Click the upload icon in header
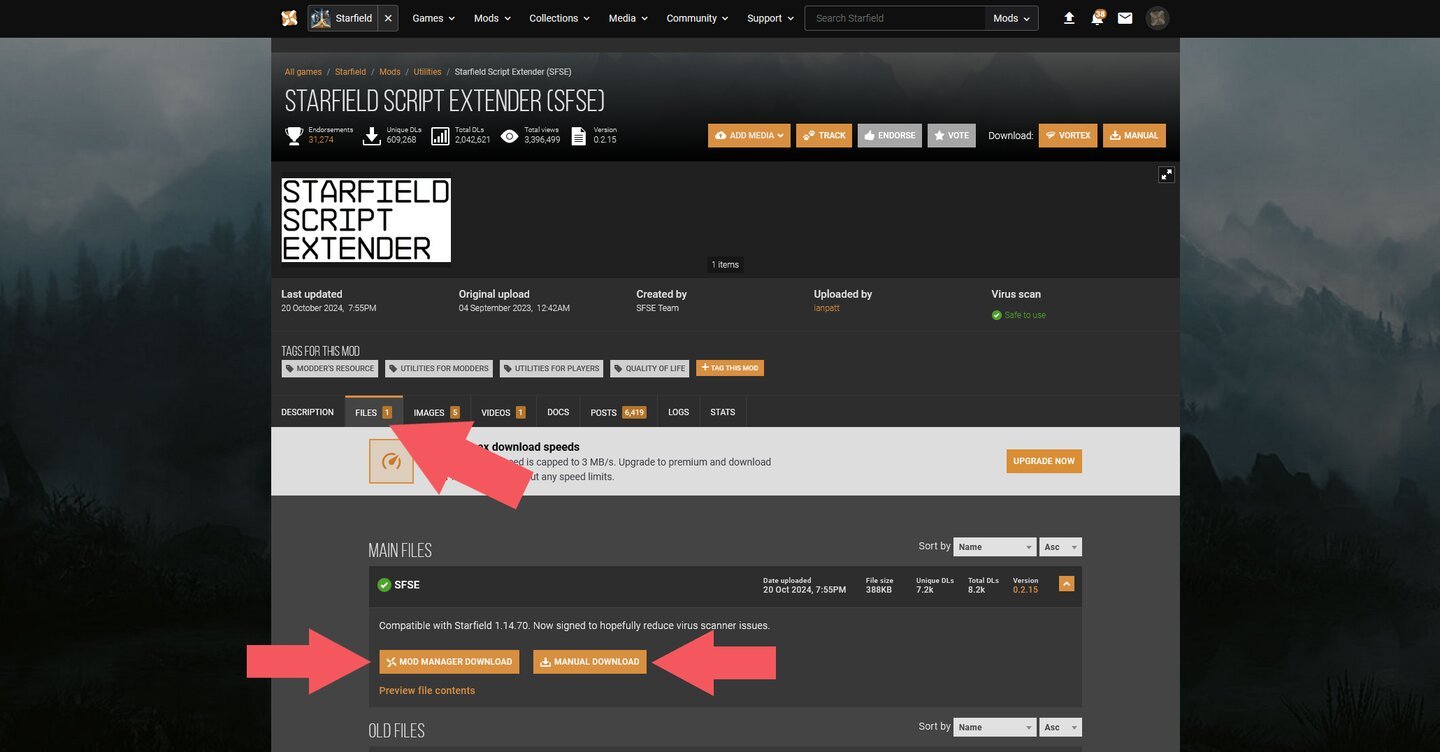The image size is (1440, 752). [x=1069, y=18]
